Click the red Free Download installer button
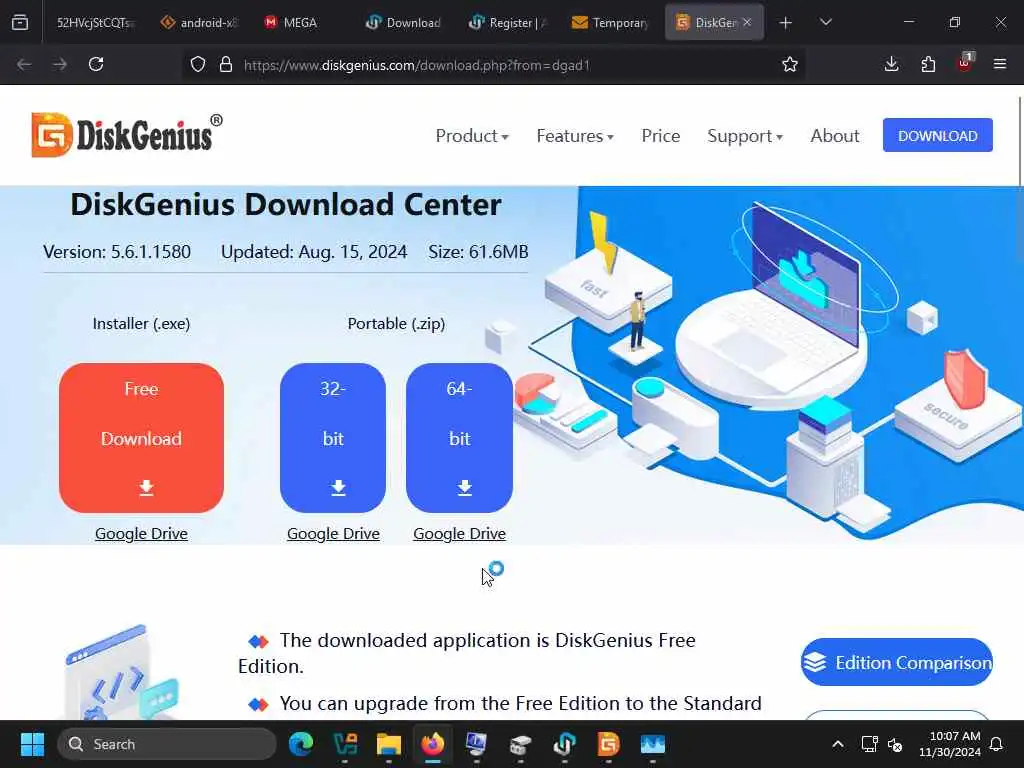1024x768 pixels. 141,438
